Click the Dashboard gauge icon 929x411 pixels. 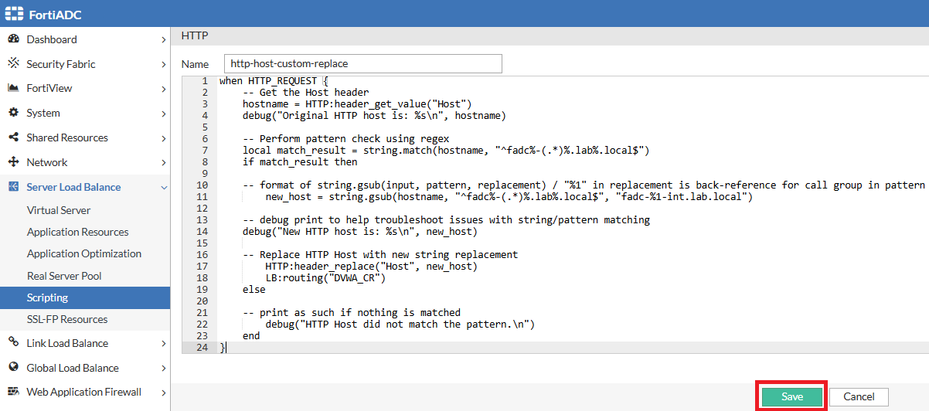(x=14, y=40)
